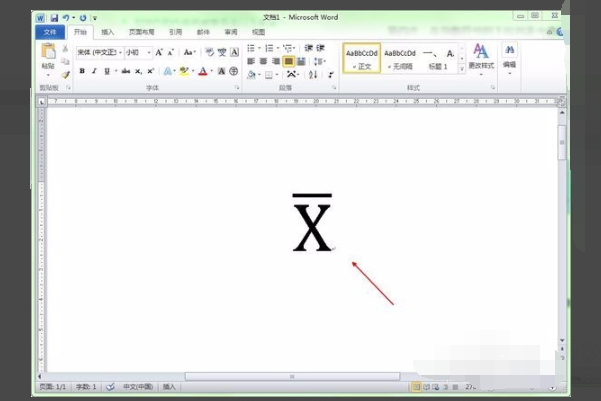Click the ruler tab selector L icon
Viewport: 601px width, 401px height.
click(x=41, y=102)
